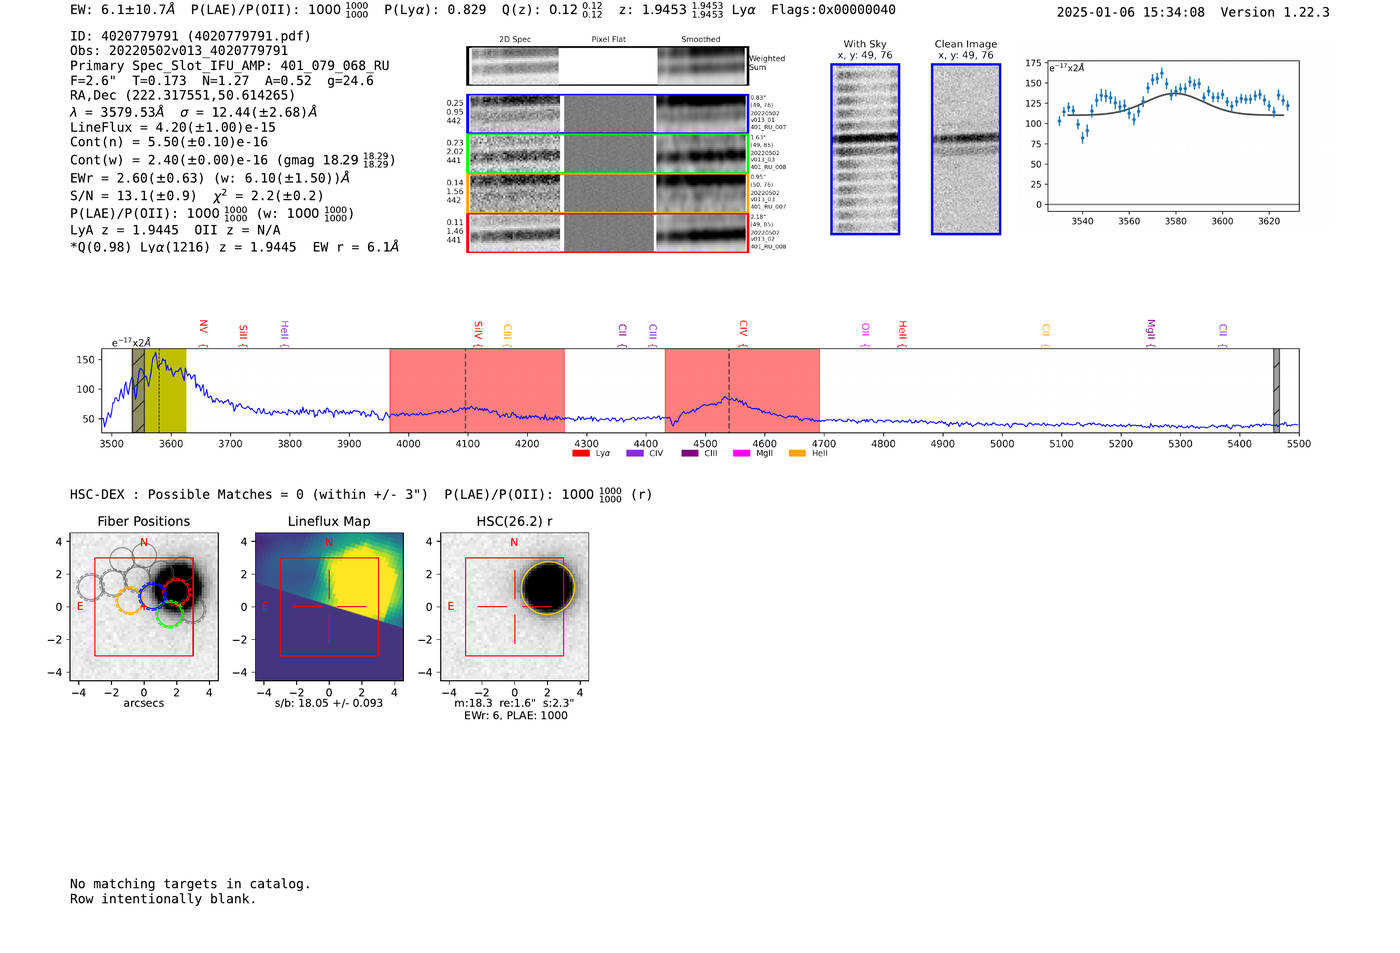Click the dark purple CIII legend swatch
The image size is (1400, 953).
coord(689,454)
